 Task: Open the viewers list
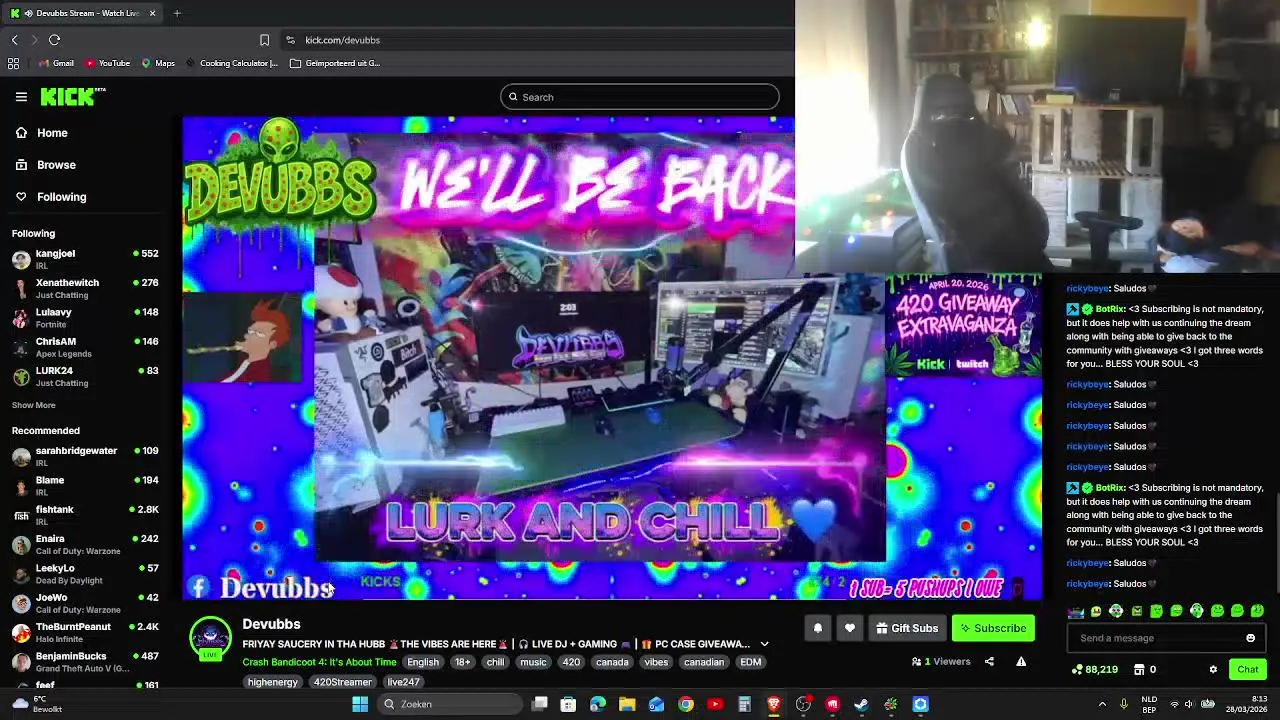(x=941, y=661)
